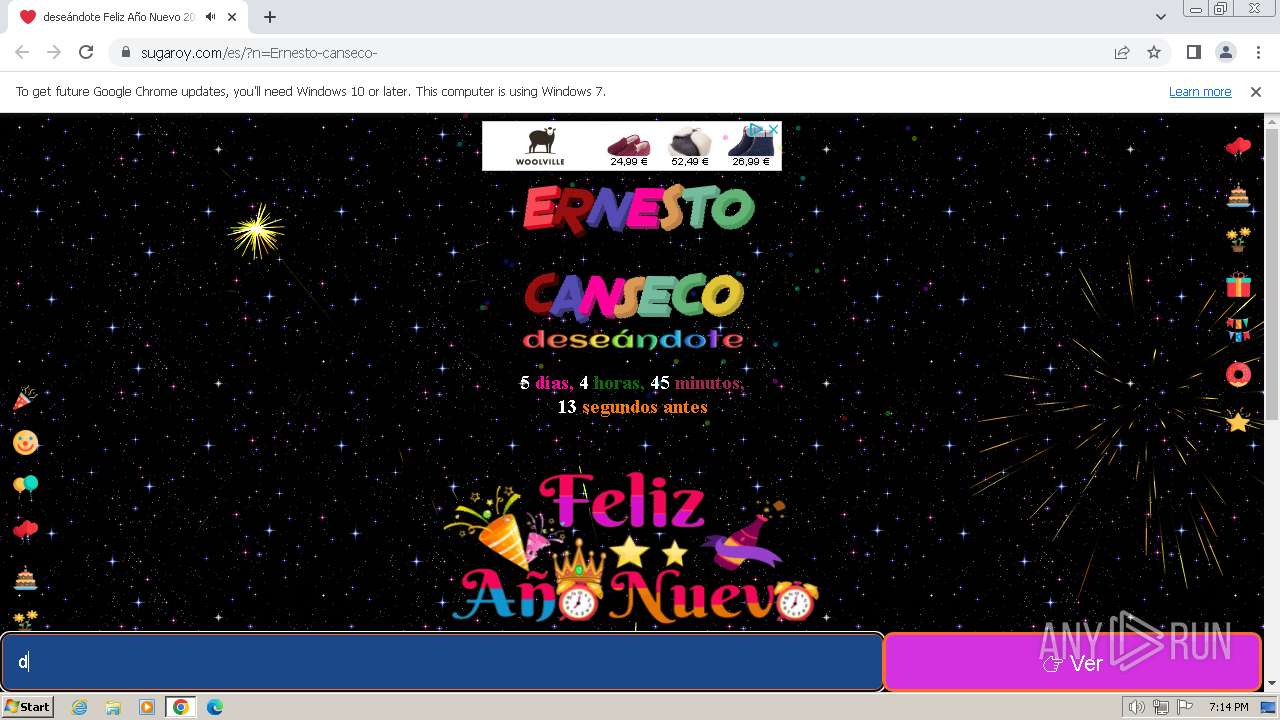Select the party flags icon on right sidebar
Viewport: 1280px width, 720px height.
pos(1238,329)
